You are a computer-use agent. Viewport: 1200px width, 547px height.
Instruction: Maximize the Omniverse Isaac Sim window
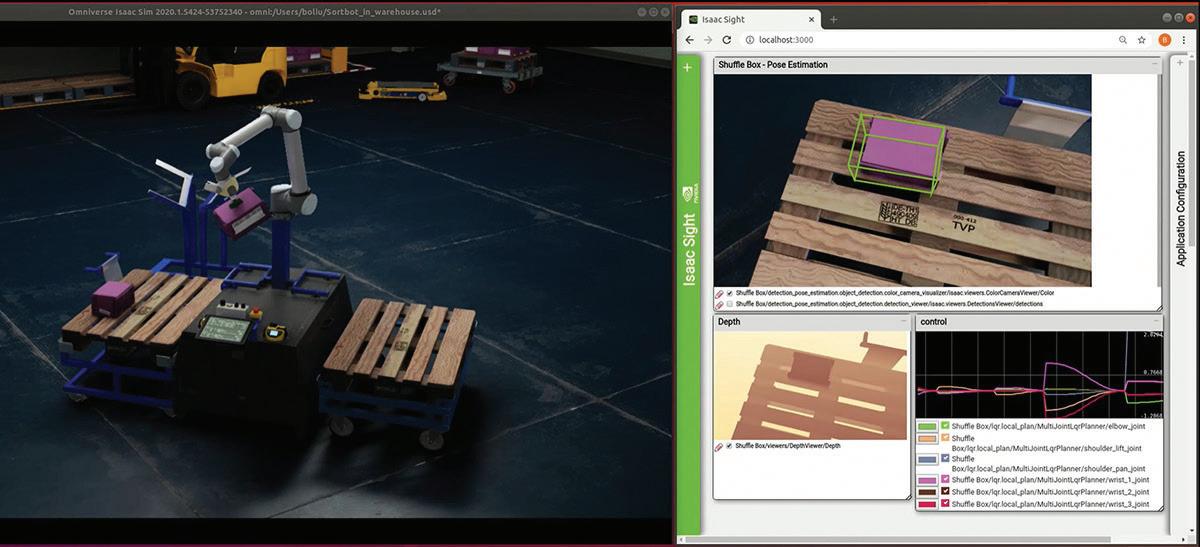pyautogui.click(x=652, y=11)
